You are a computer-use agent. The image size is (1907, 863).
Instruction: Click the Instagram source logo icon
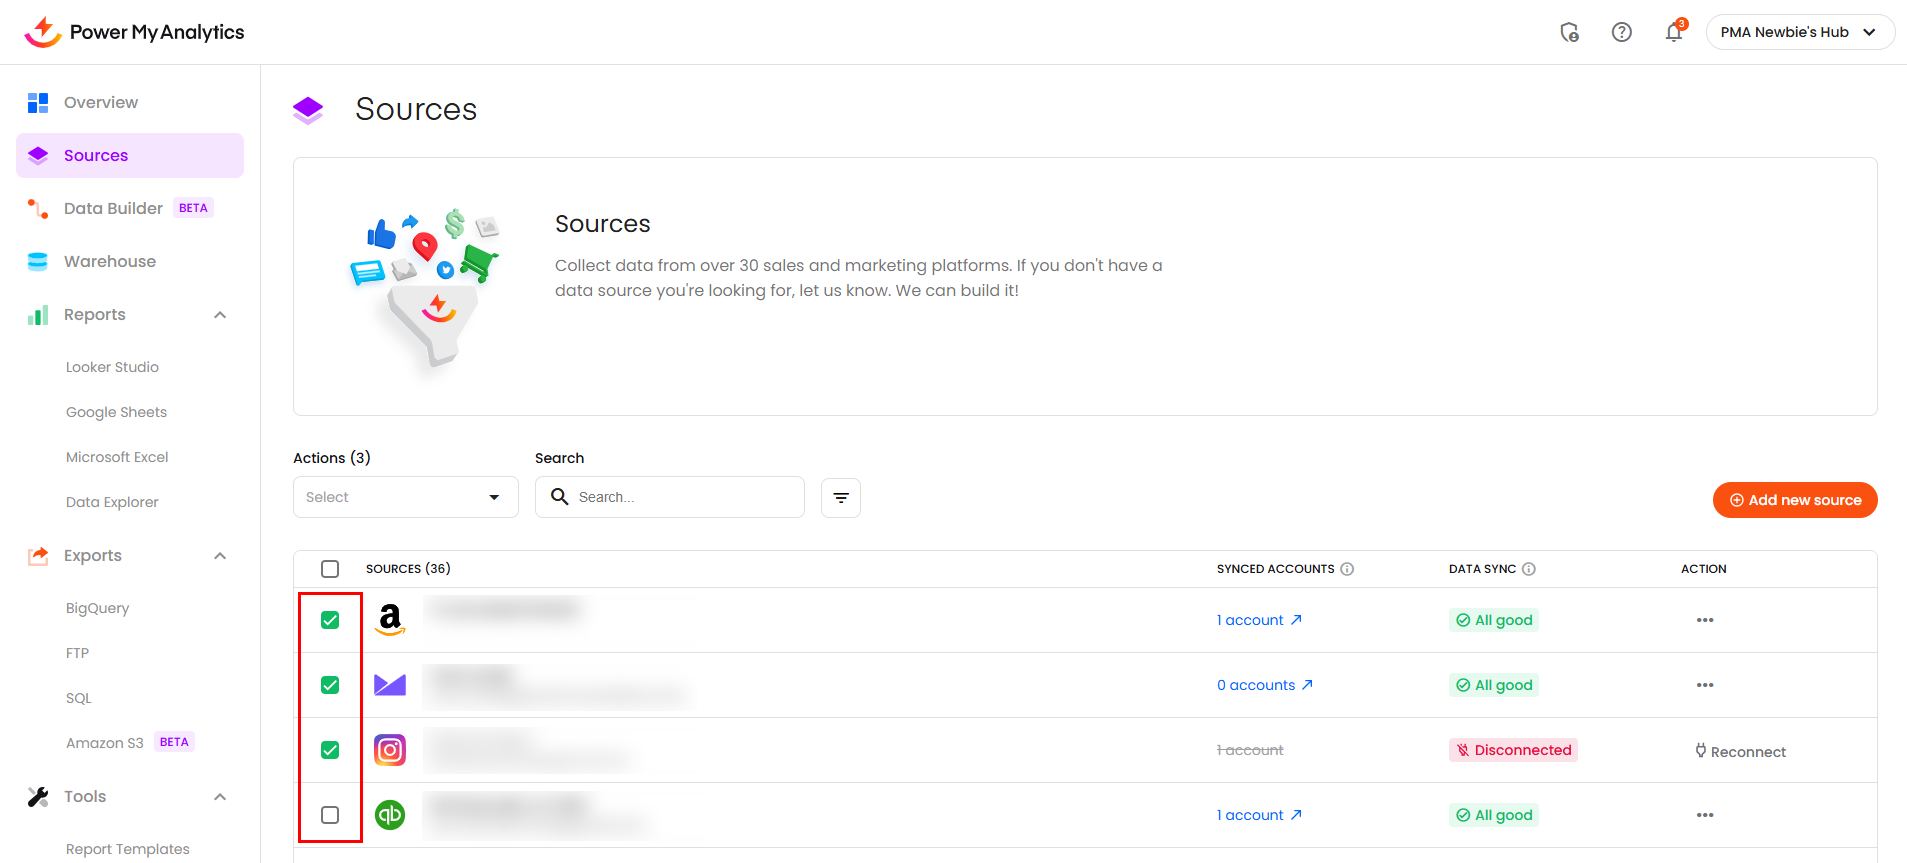point(390,750)
